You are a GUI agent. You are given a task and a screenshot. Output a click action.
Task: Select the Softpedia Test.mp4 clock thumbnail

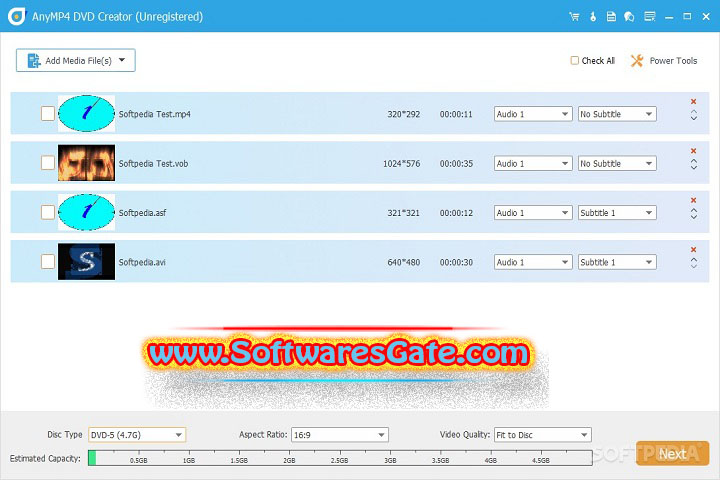pos(86,113)
